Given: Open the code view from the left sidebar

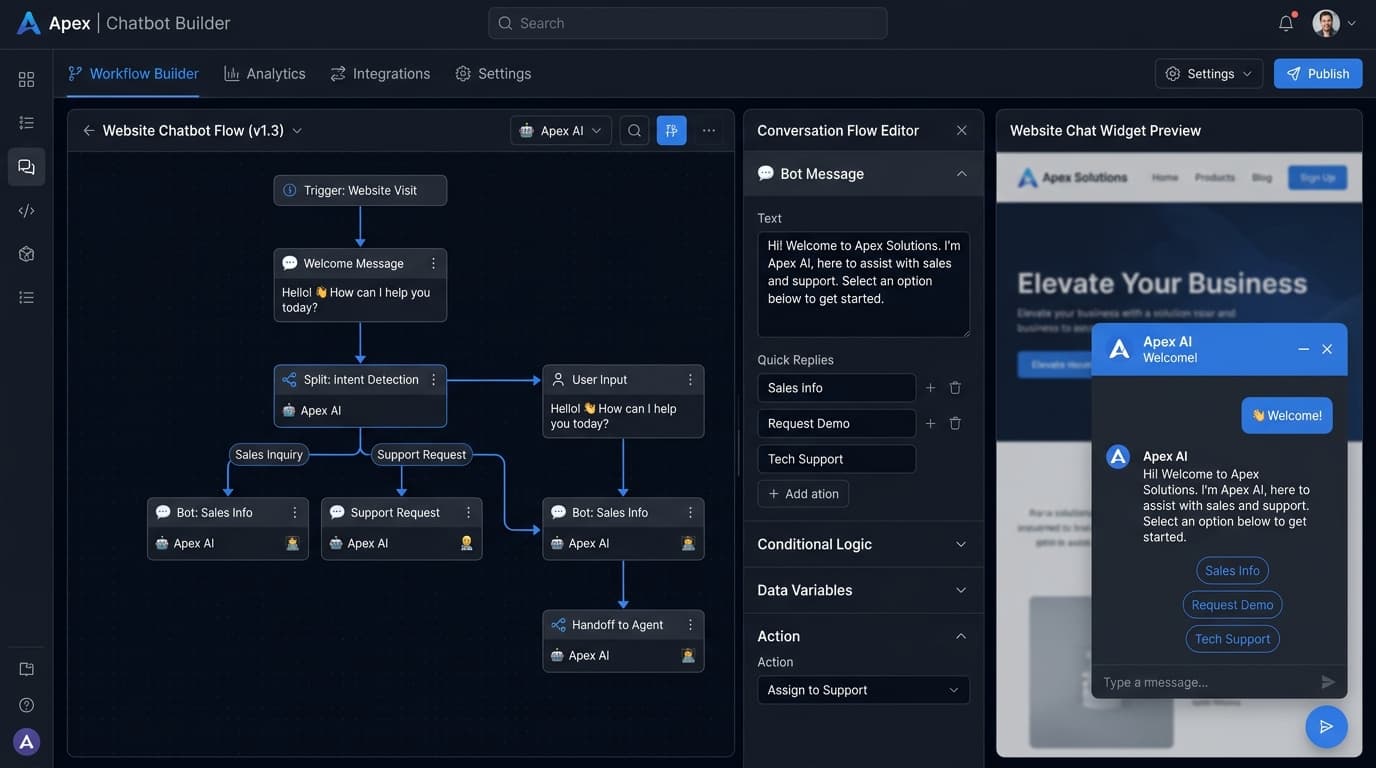Looking at the screenshot, I should tap(23, 208).
